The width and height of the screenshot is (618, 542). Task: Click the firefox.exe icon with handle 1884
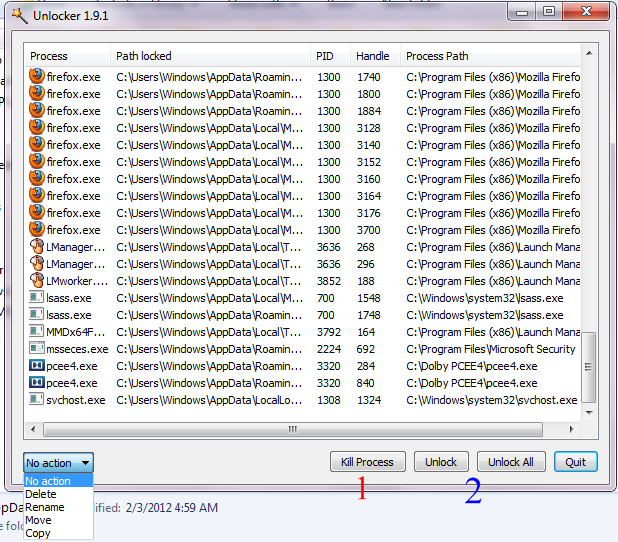pos(37,110)
